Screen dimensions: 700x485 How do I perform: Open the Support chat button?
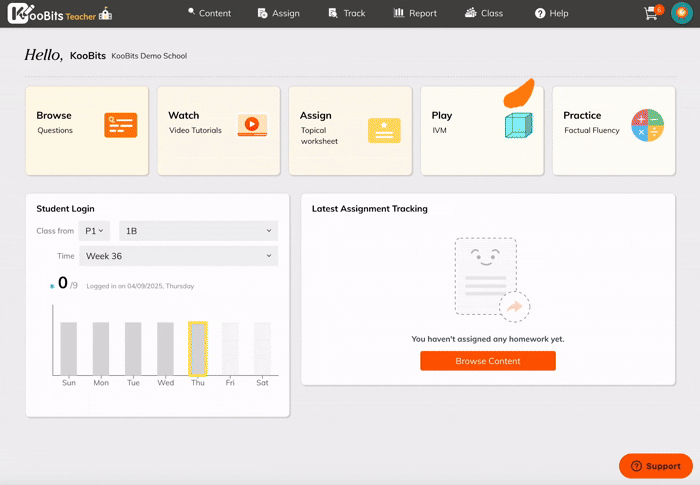point(656,466)
